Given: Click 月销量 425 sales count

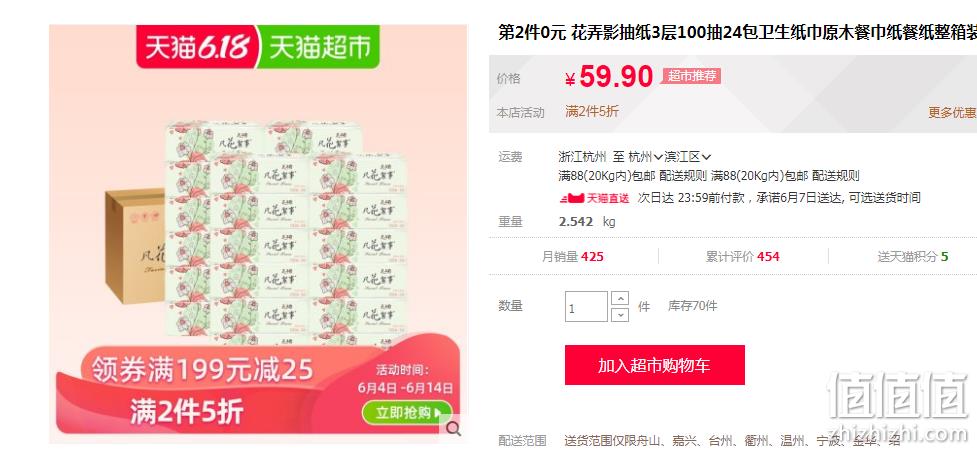Looking at the screenshot, I should [x=573, y=257].
